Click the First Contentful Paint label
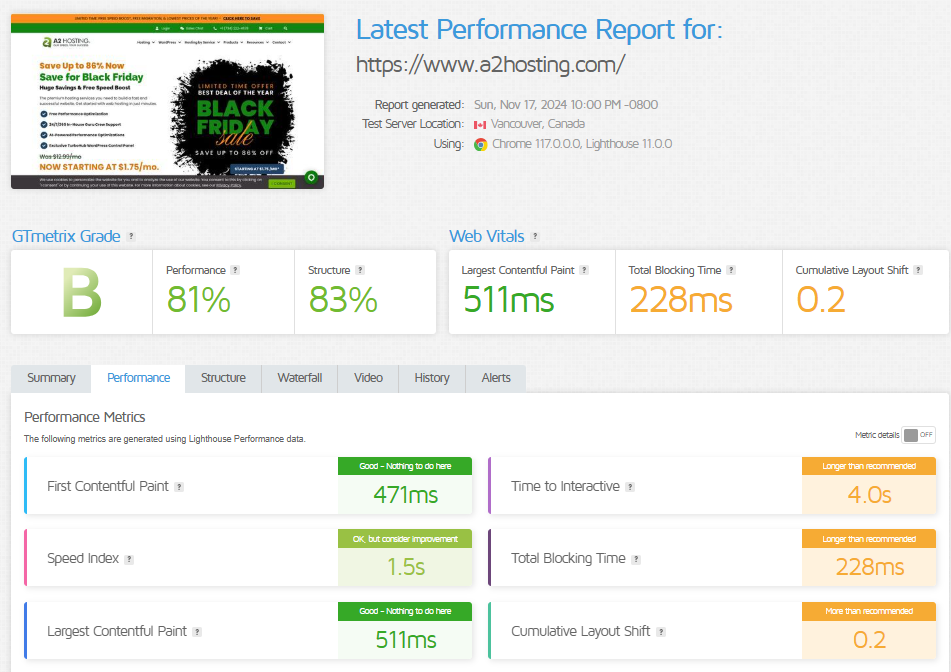The height and width of the screenshot is (672, 951). pyautogui.click(x=108, y=486)
